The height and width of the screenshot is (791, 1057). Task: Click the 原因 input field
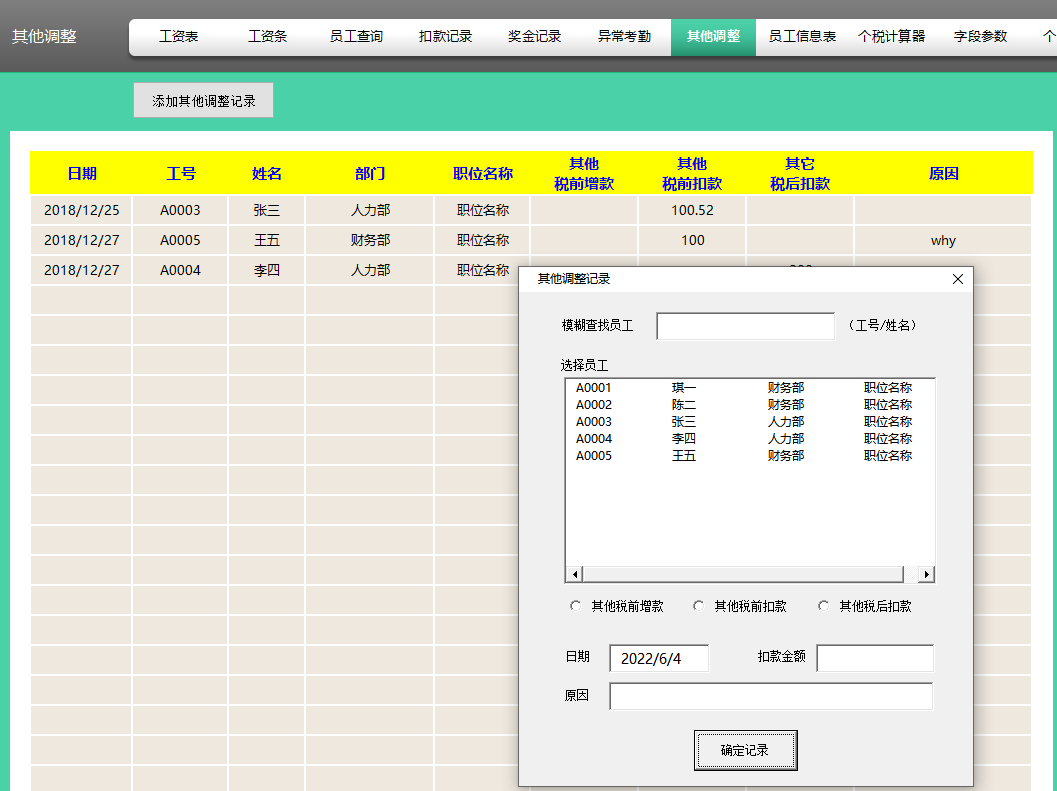pyautogui.click(x=770, y=696)
